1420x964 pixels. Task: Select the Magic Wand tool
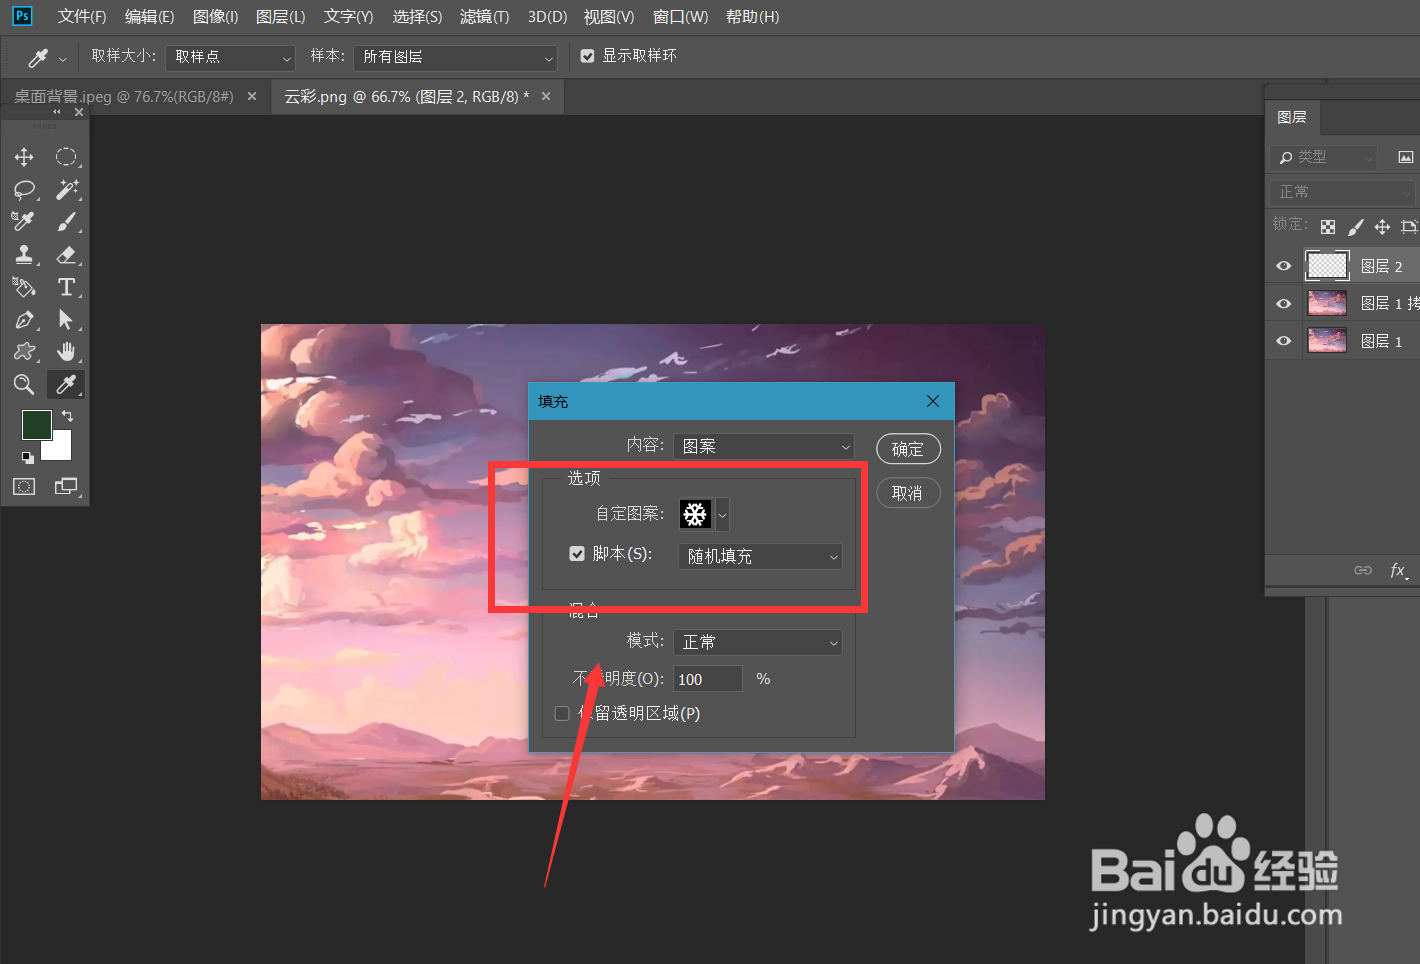[66, 189]
